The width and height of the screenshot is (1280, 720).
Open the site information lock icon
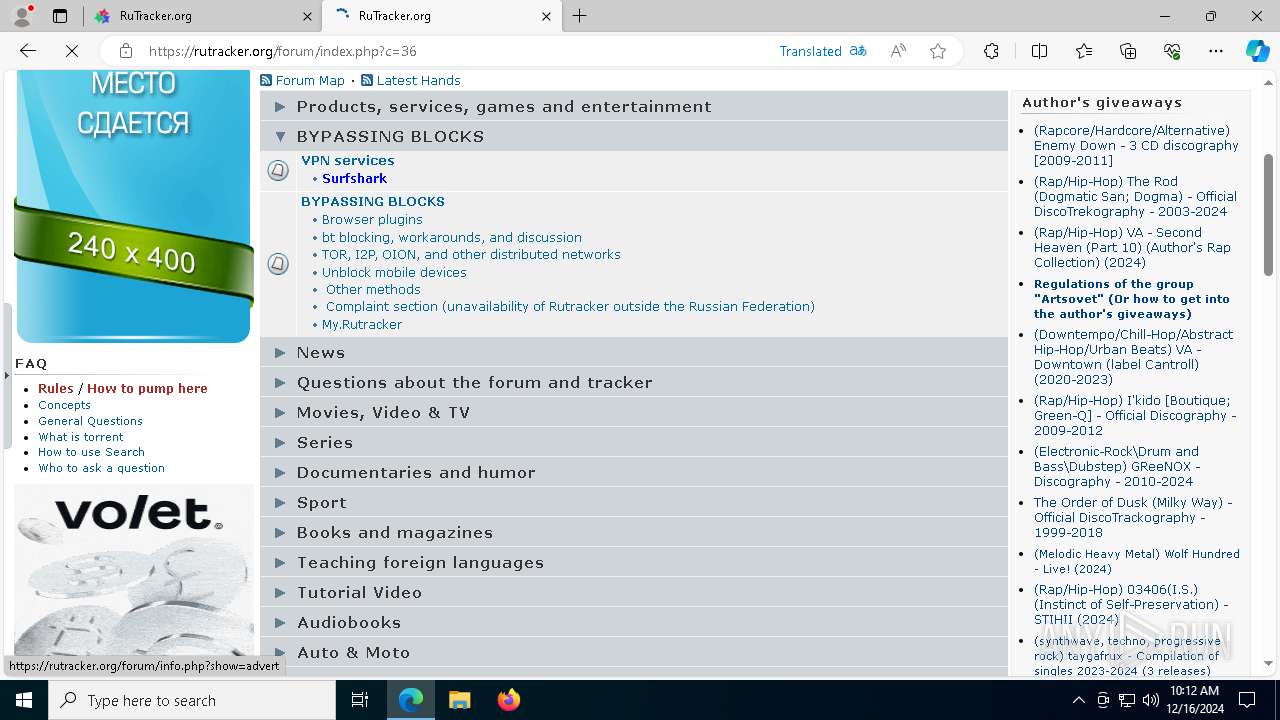coord(125,51)
